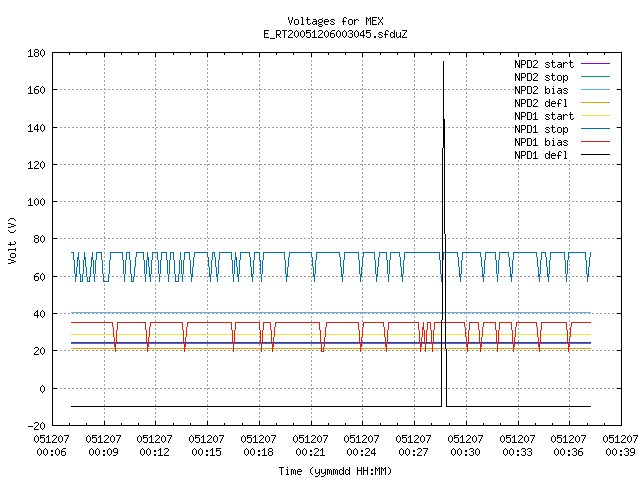The width and height of the screenshot is (640, 480).
Task: Click the 'NPD1 stop' legend label
Action: [541, 129]
